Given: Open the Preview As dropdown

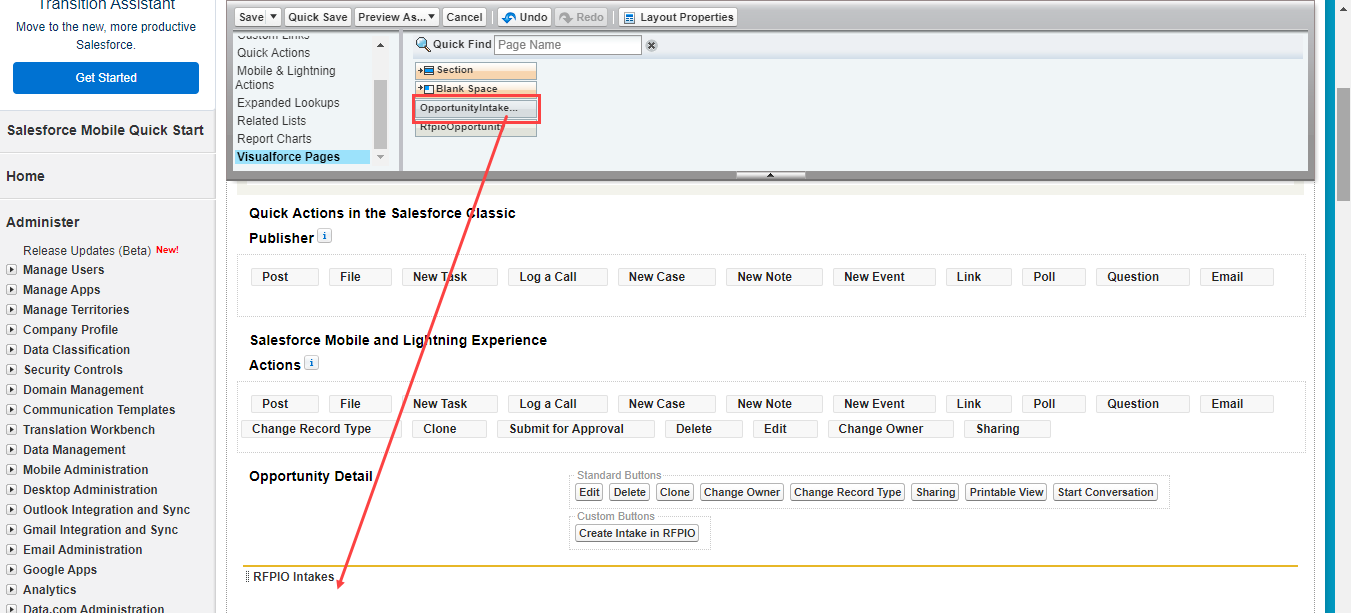Looking at the screenshot, I should tap(397, 17).
